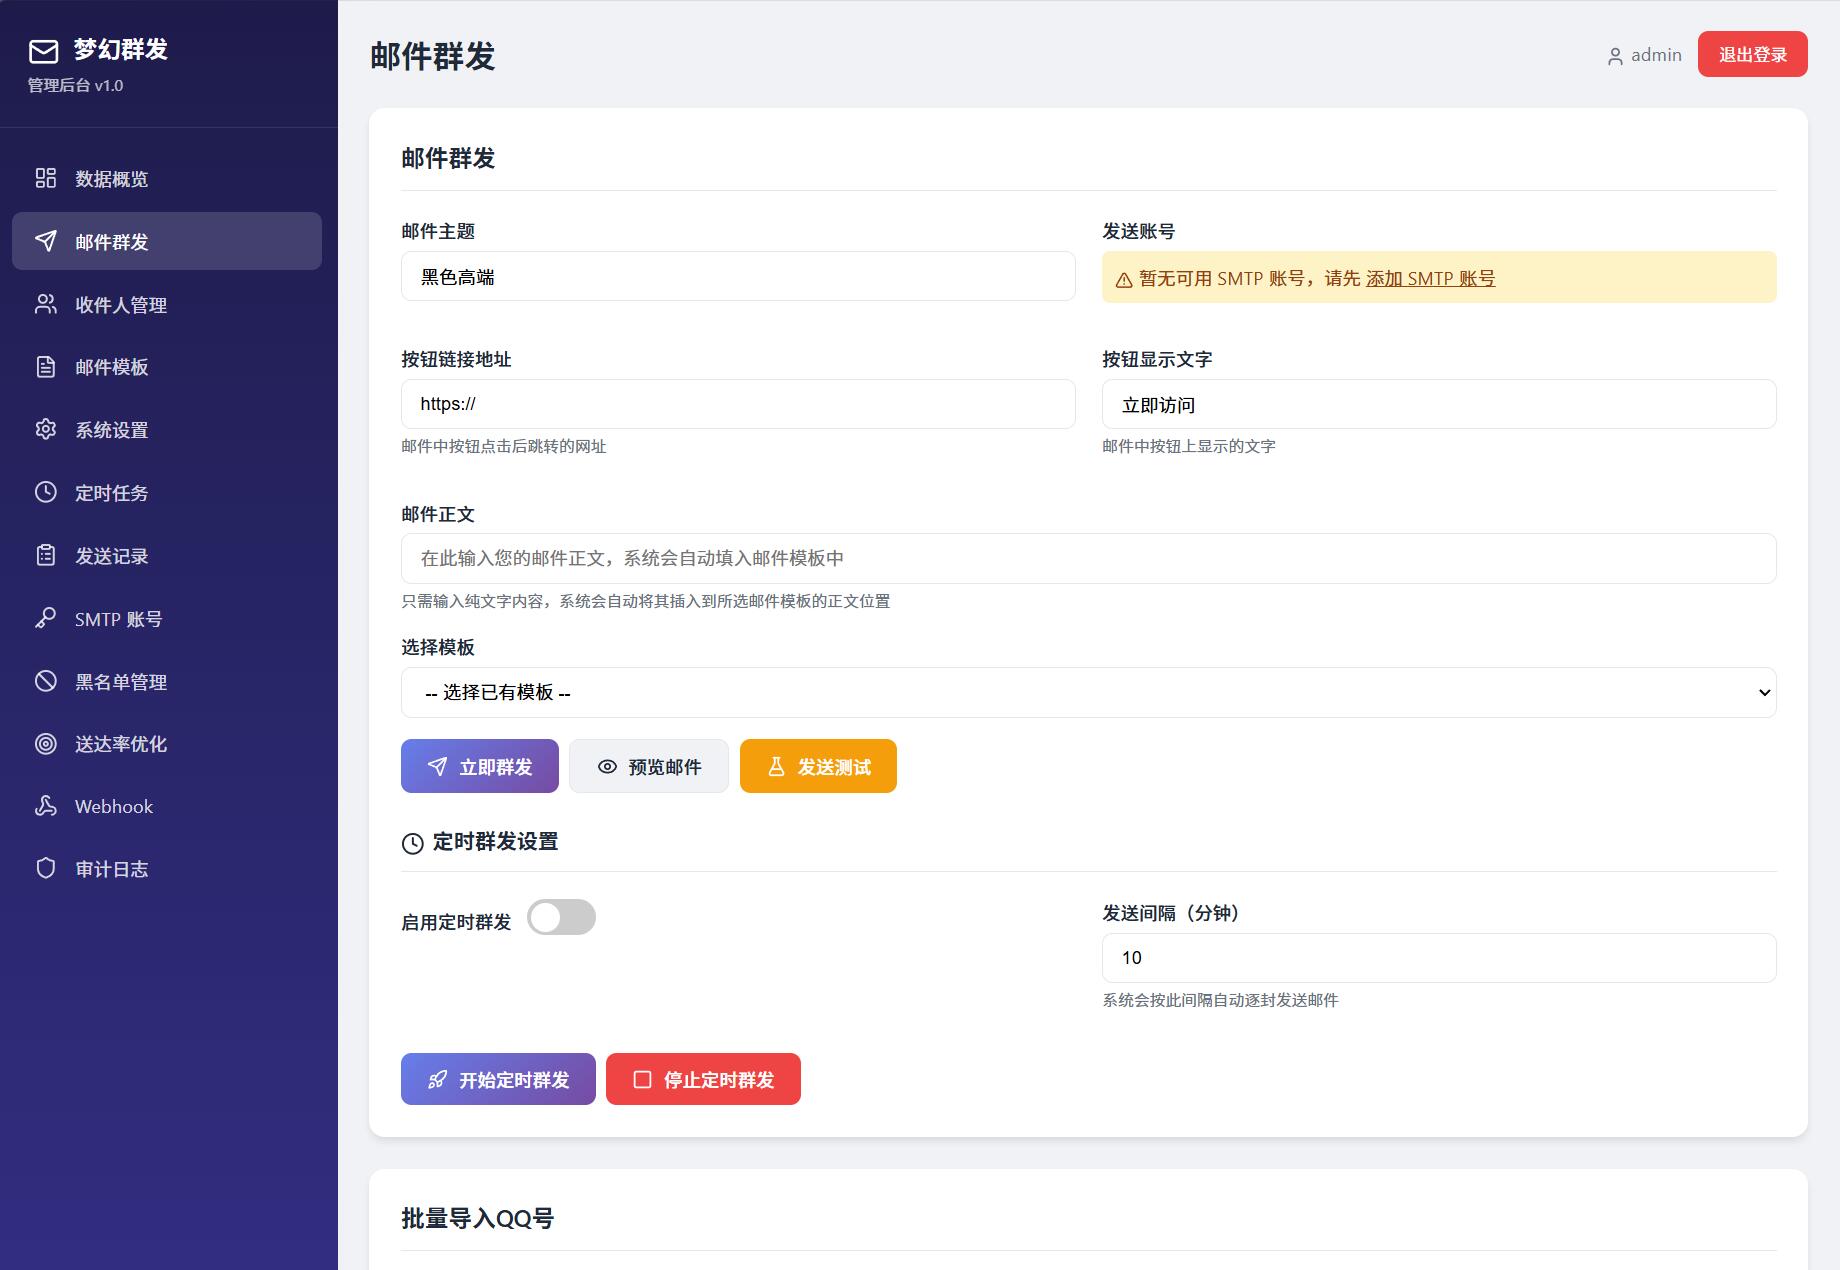Screen dimensions: 1840x1270
Task: Click the Webhook icon in the sidebar
Action: (x=46, y=806)
